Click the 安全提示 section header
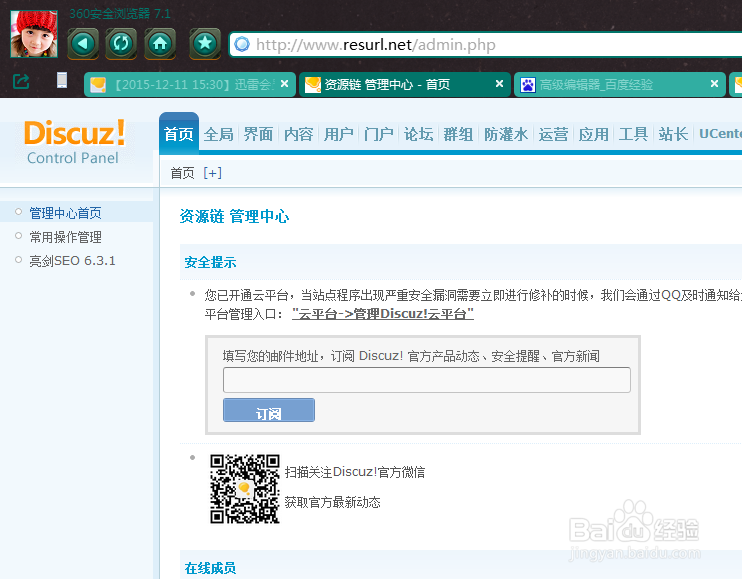742x579 pixels. click(210, 262)
